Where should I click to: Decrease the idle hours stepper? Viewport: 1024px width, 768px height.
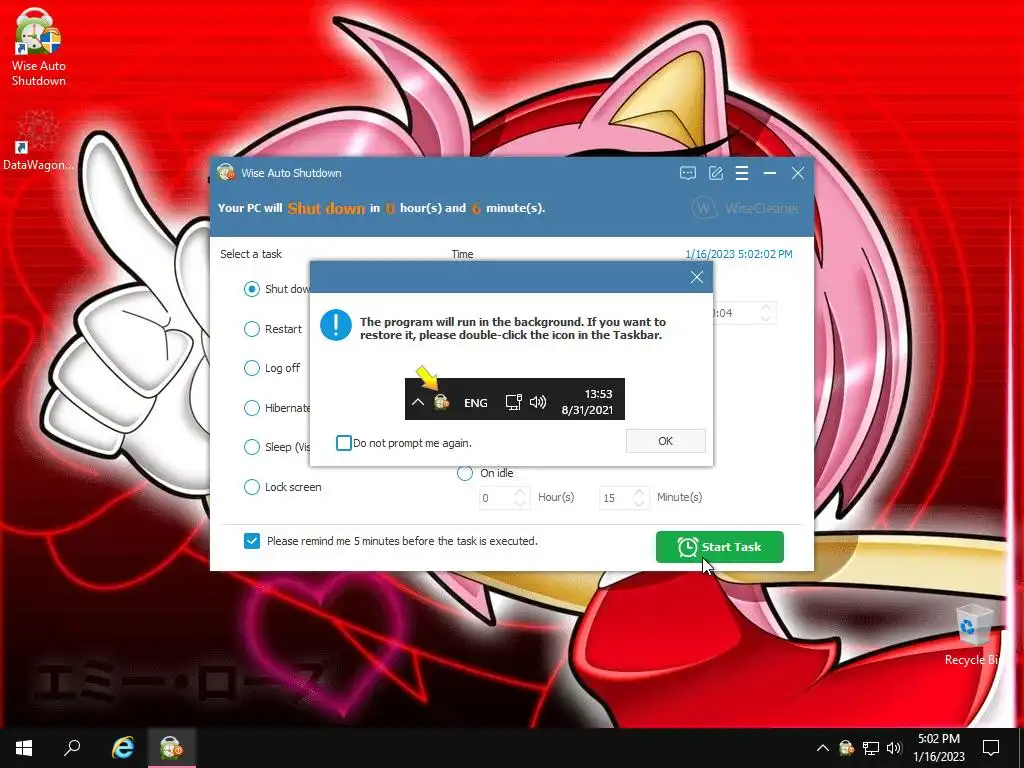[x=520, y=503]
